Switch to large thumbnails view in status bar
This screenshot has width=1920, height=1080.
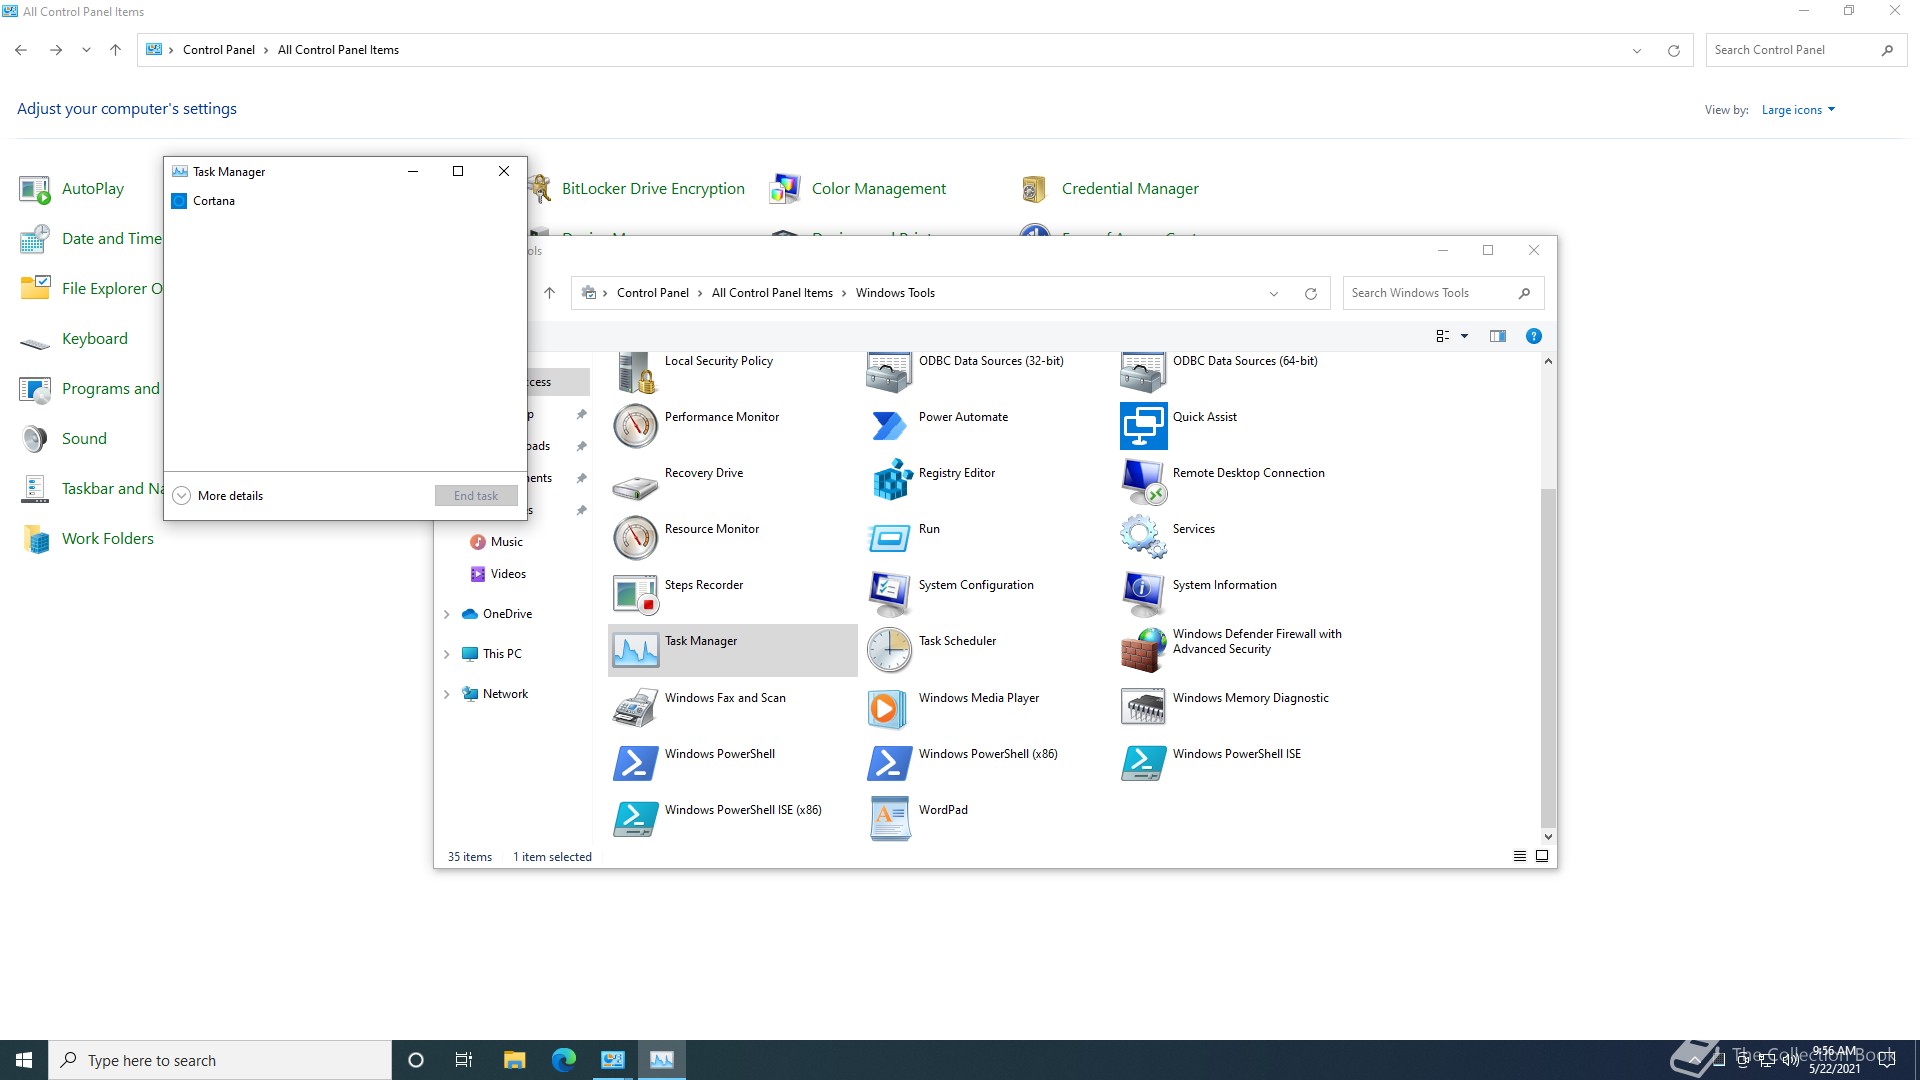point(1542,857)
